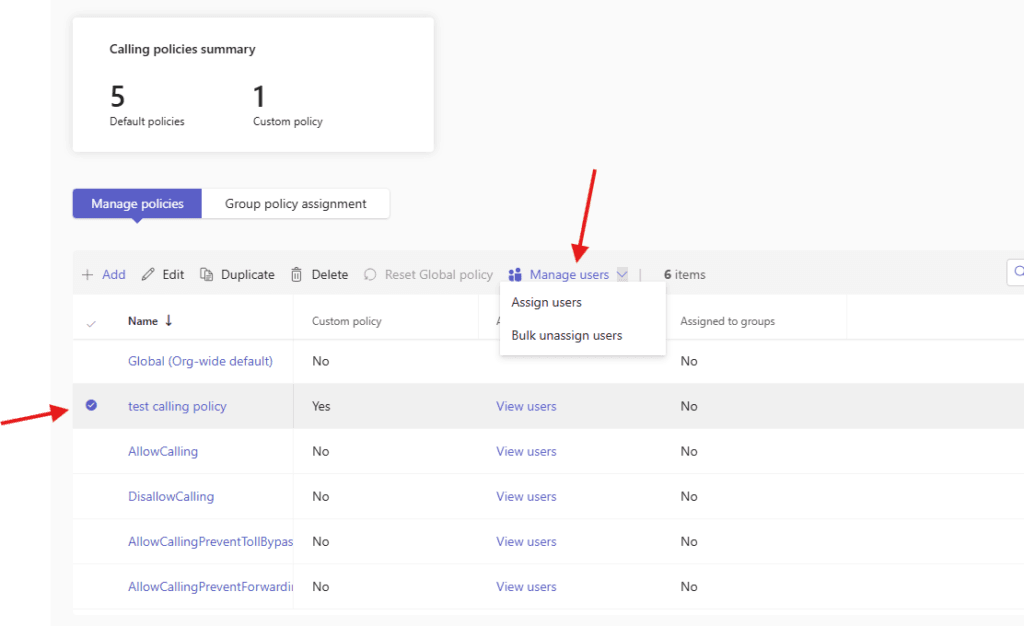
Task: Click the search icon at table right
Action: [1018, 271]
